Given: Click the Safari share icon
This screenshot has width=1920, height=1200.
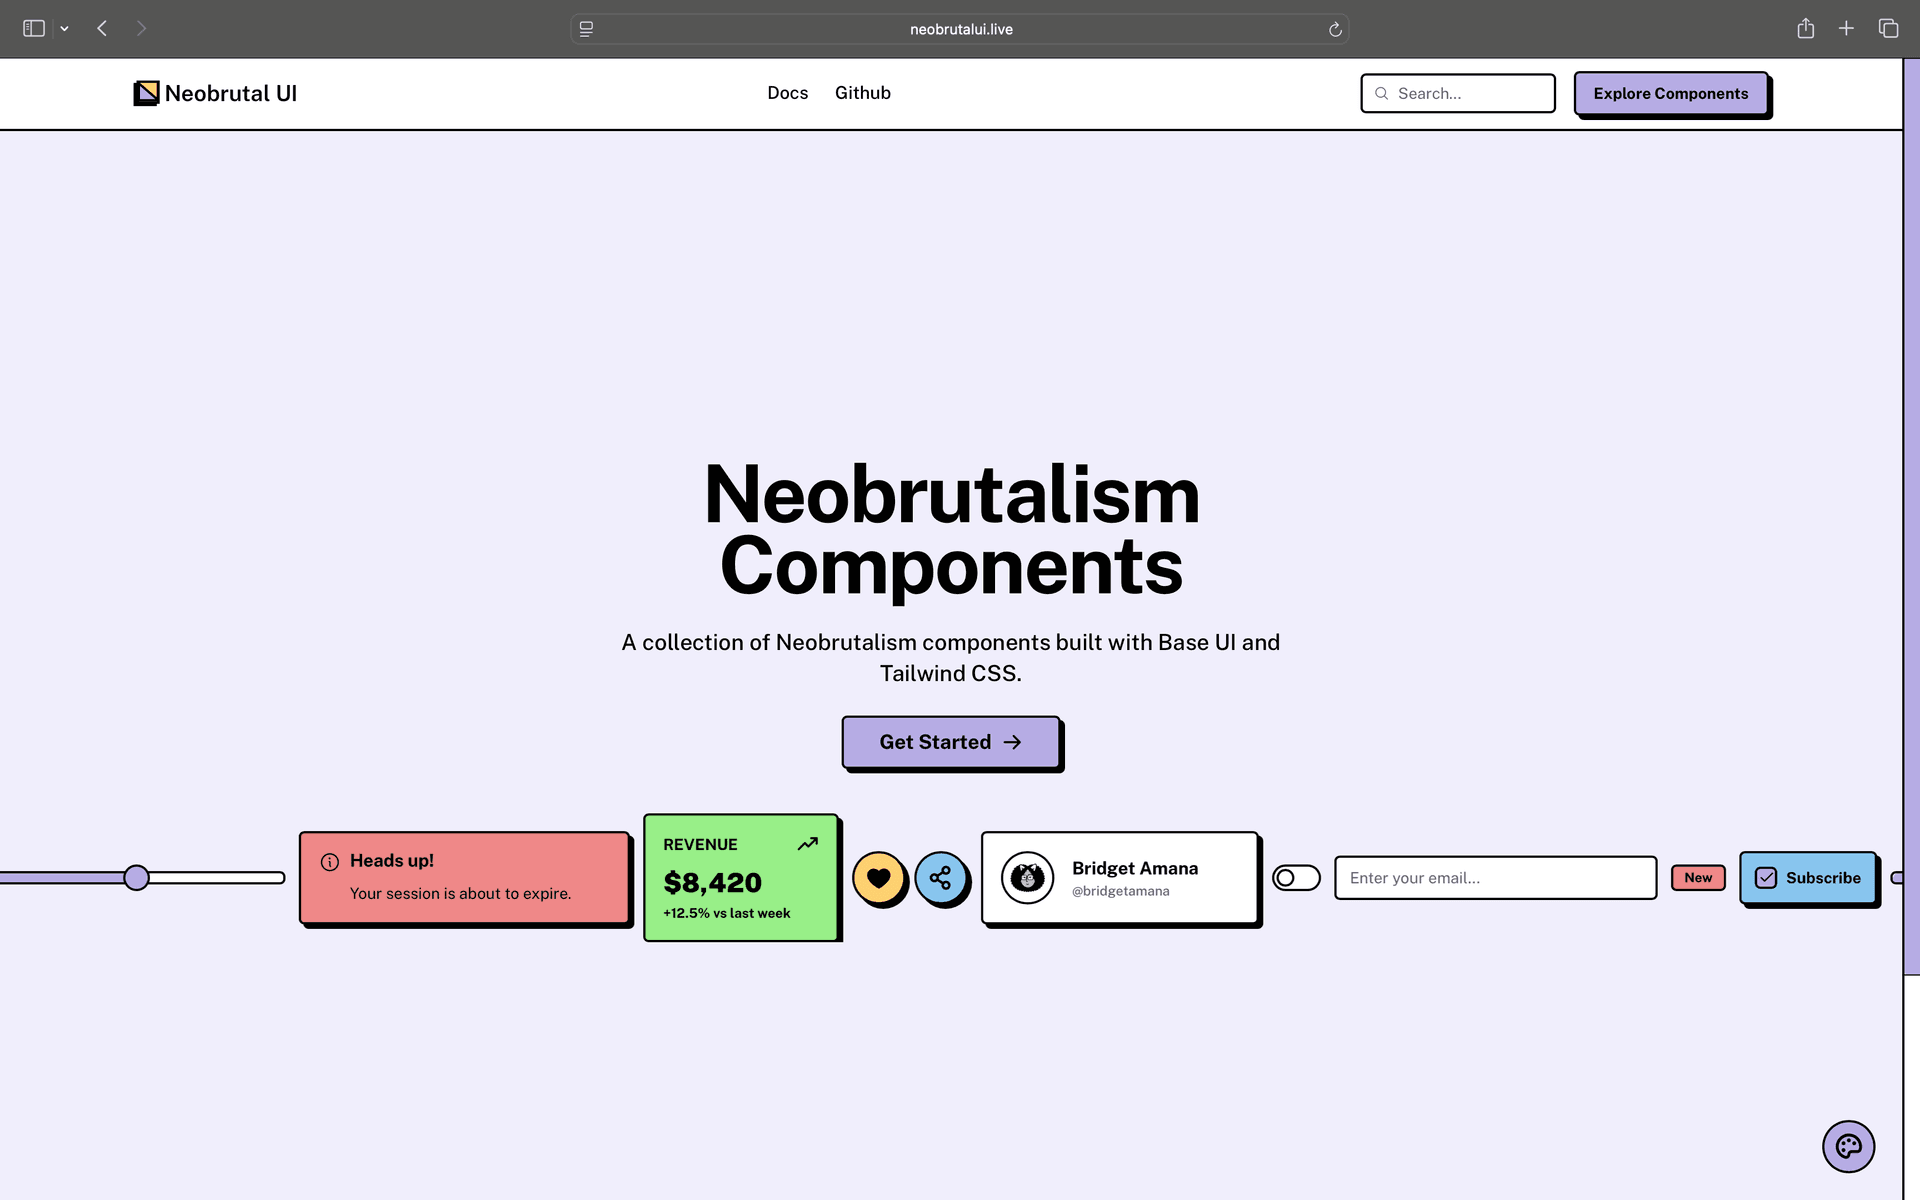Looking at the screenshot, I should click(1805, 29).
